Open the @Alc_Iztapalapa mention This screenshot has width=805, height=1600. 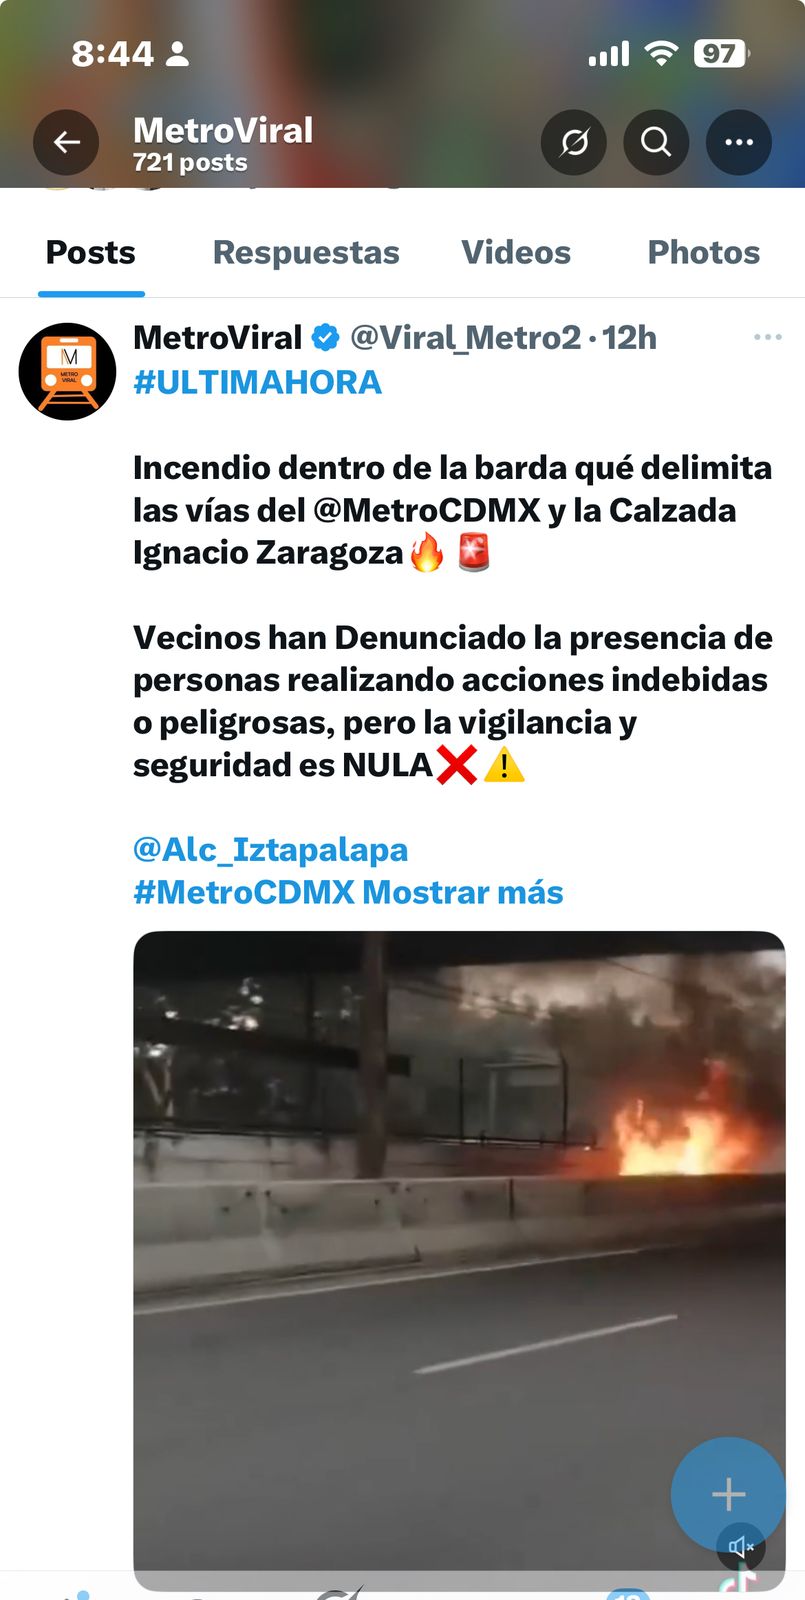coord(271,850)
